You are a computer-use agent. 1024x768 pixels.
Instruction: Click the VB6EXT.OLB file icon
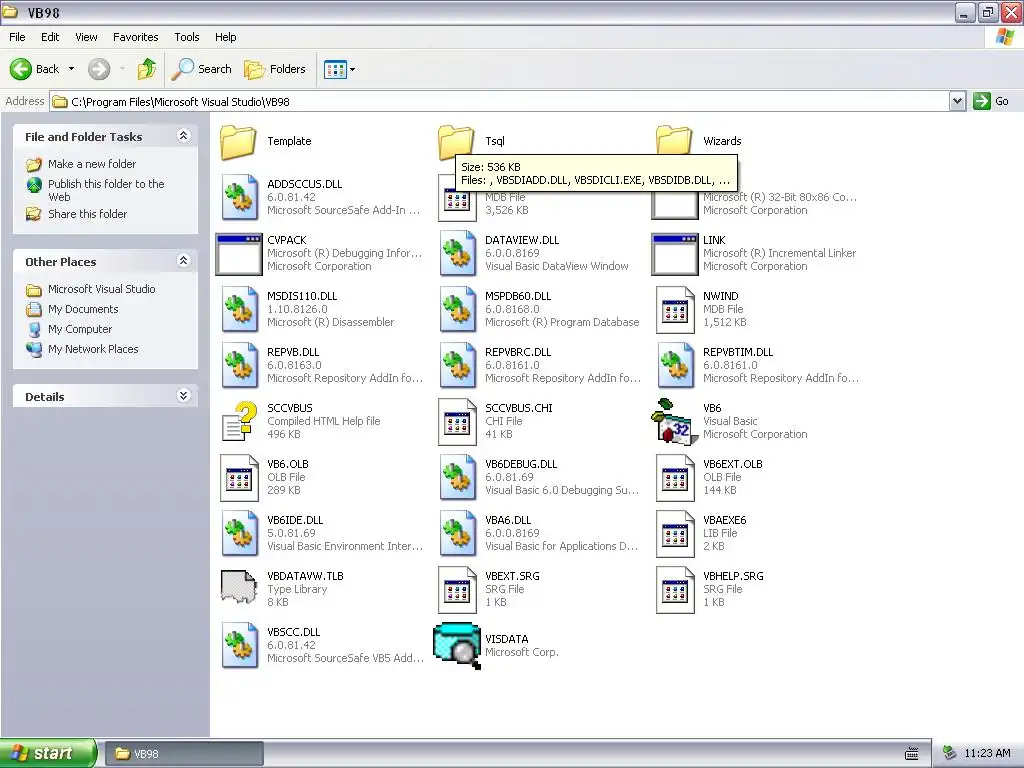675,478
